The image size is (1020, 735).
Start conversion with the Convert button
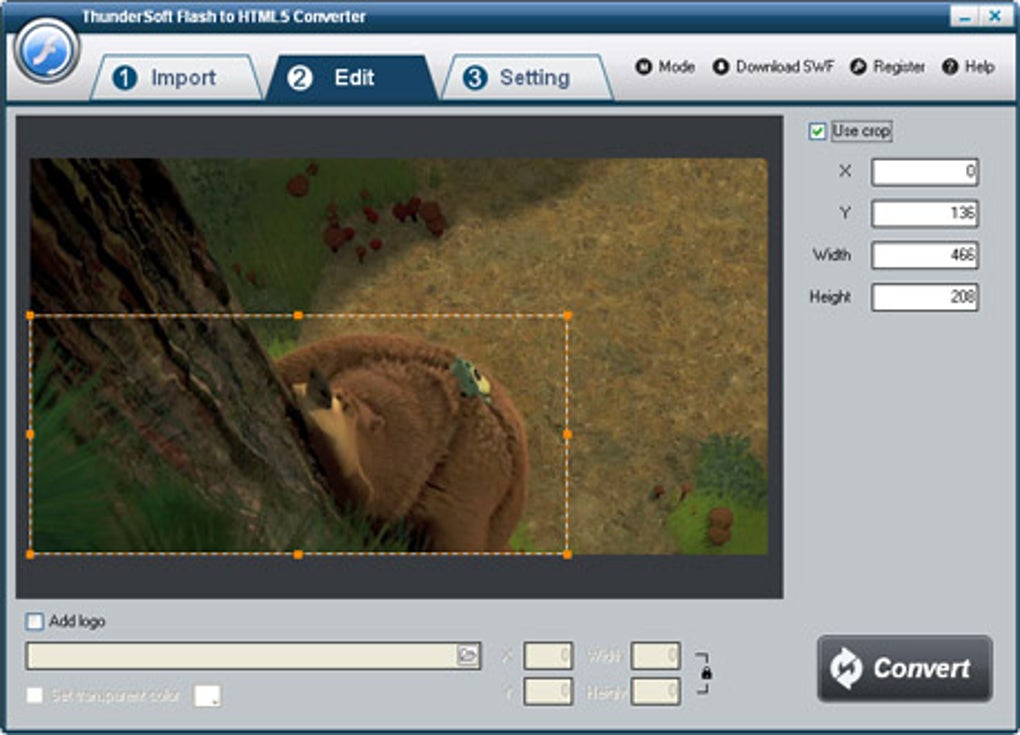click(905, 669)
